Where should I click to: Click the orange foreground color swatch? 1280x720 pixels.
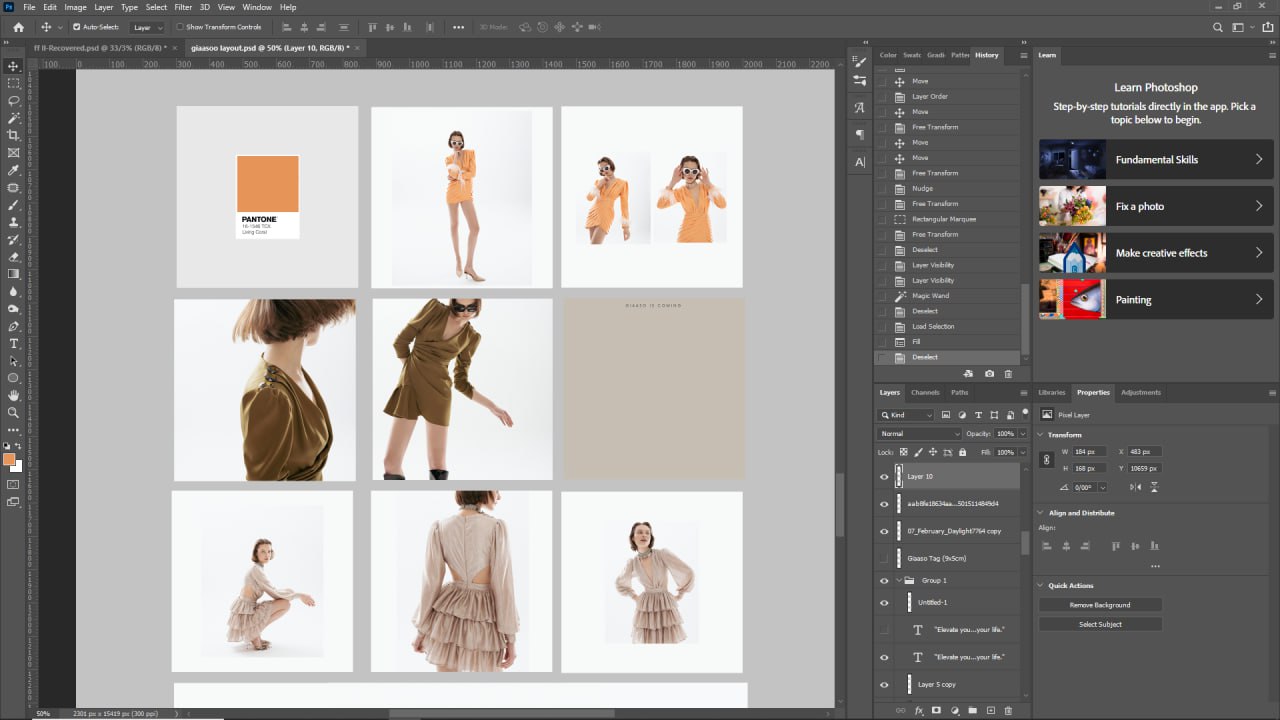coord(9,460)
